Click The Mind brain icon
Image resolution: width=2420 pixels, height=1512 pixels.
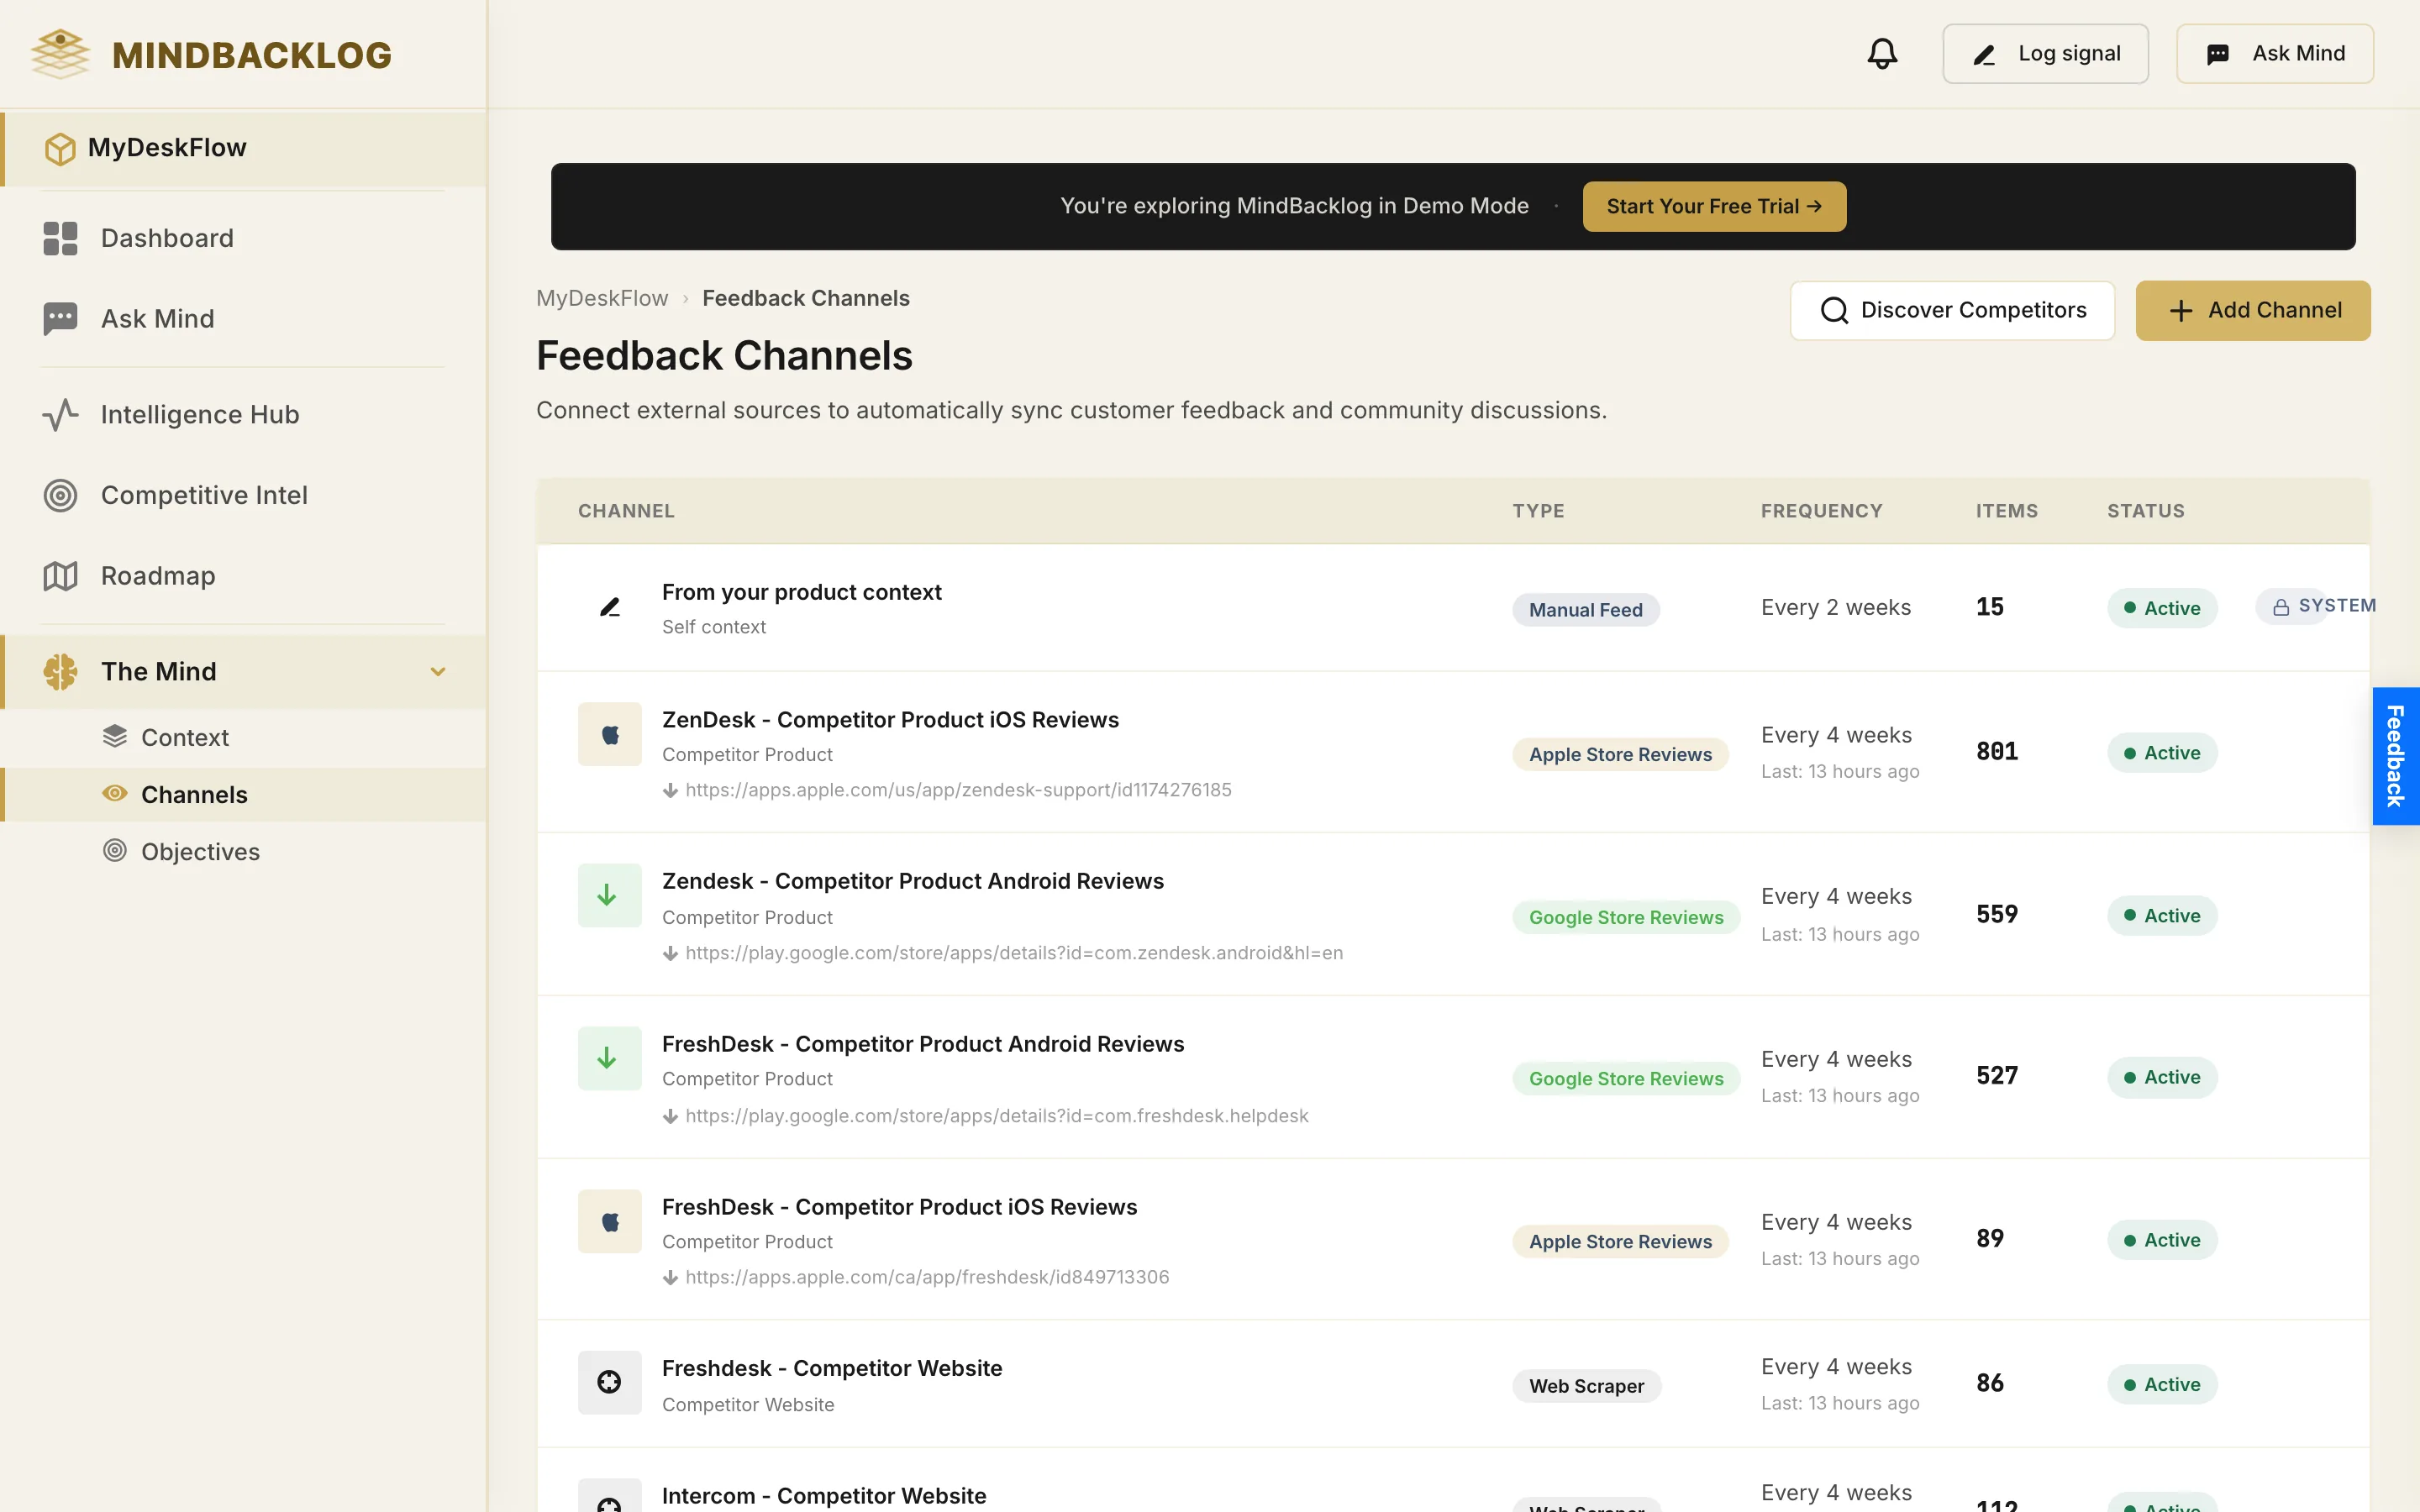(x=60, y=672)
